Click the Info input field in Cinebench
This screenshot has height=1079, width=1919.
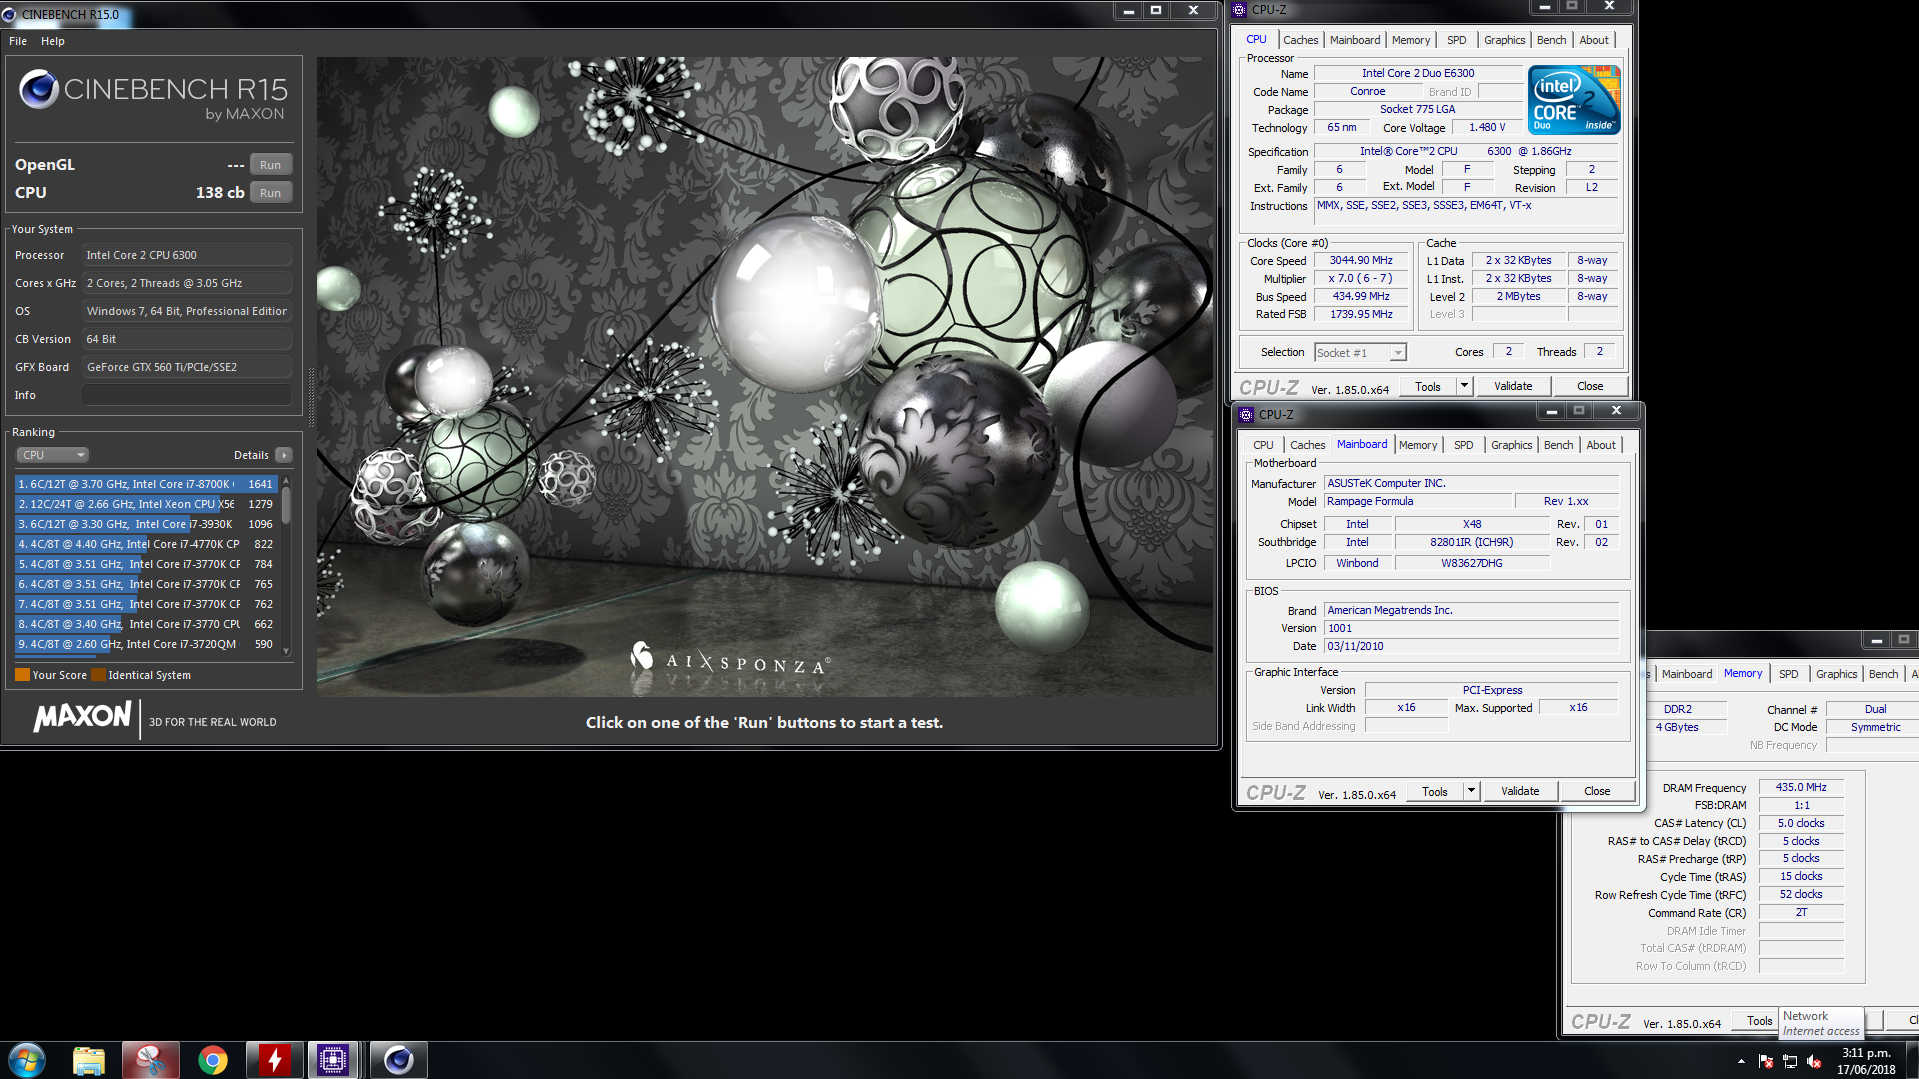coord(187,395)
